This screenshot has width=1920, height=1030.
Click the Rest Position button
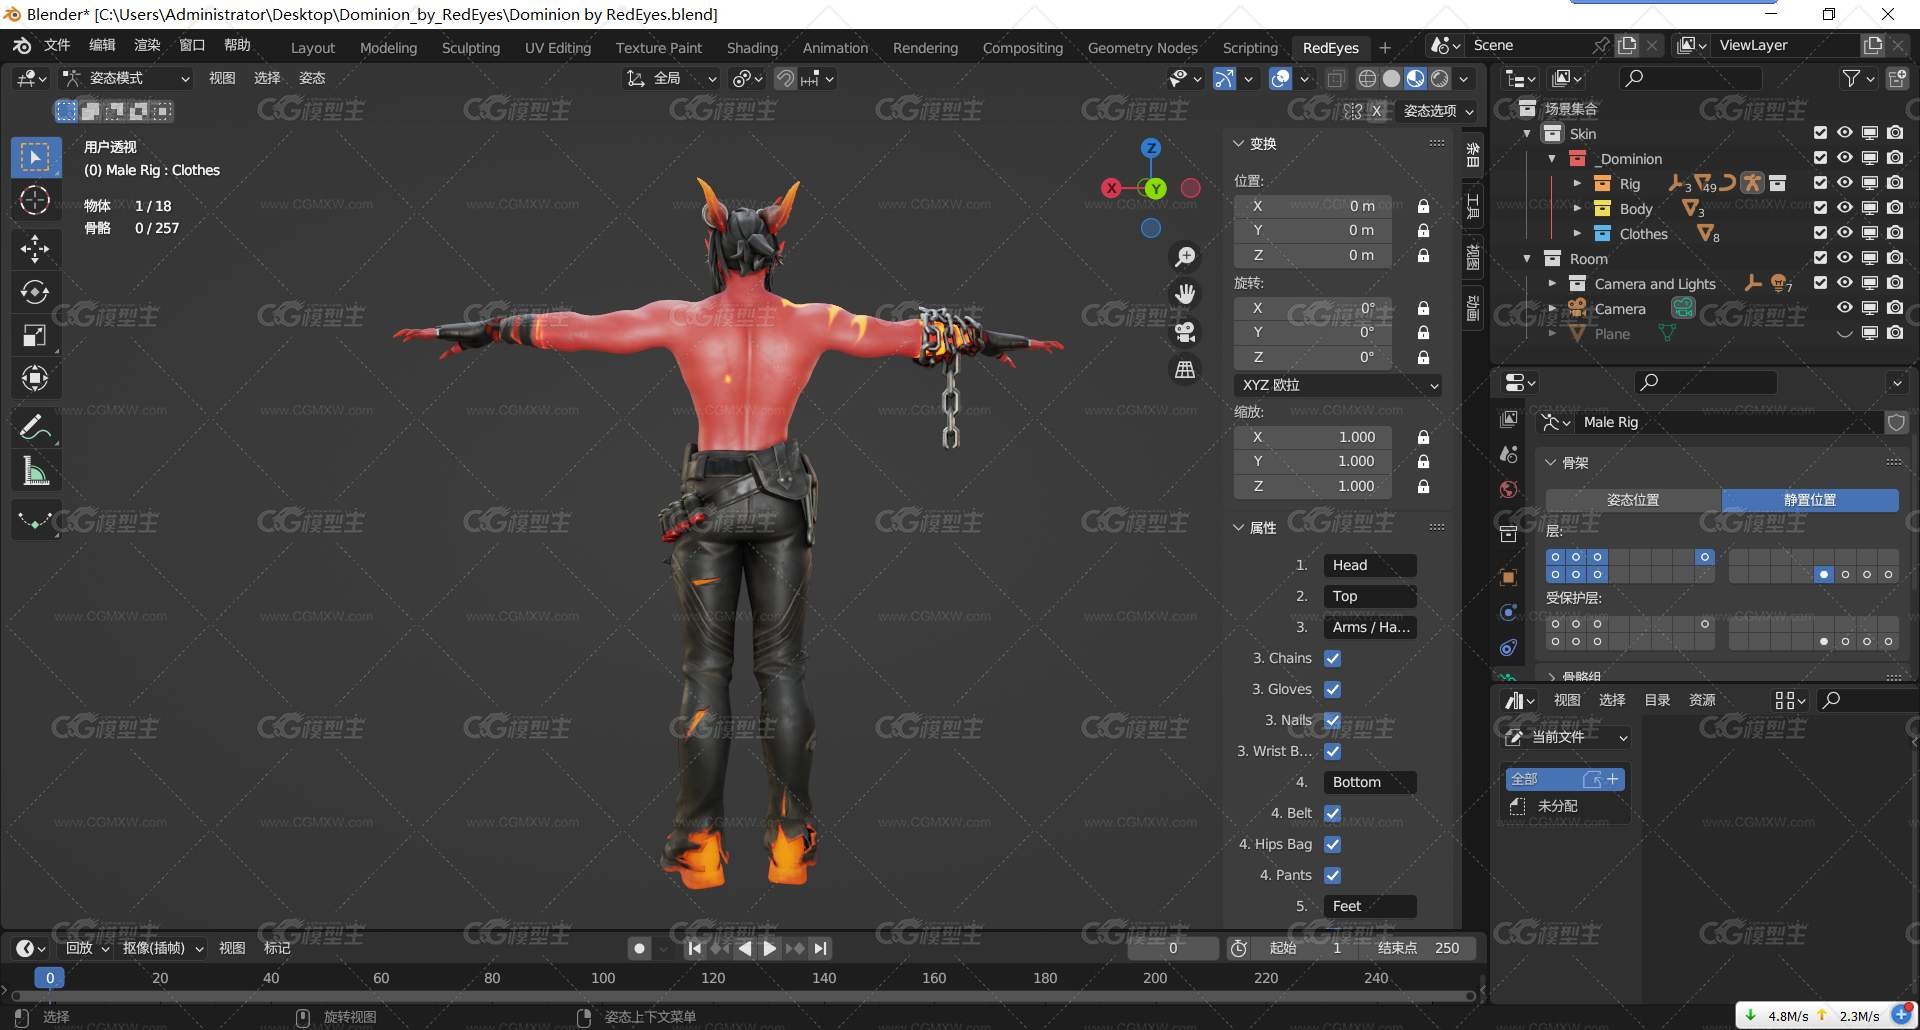[1810, 500]
